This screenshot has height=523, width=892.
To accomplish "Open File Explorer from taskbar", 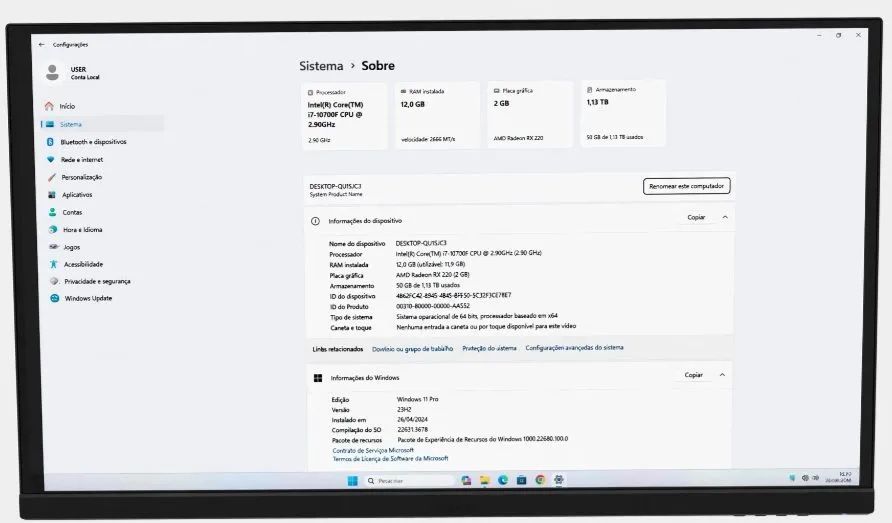I will coord(485,481).
